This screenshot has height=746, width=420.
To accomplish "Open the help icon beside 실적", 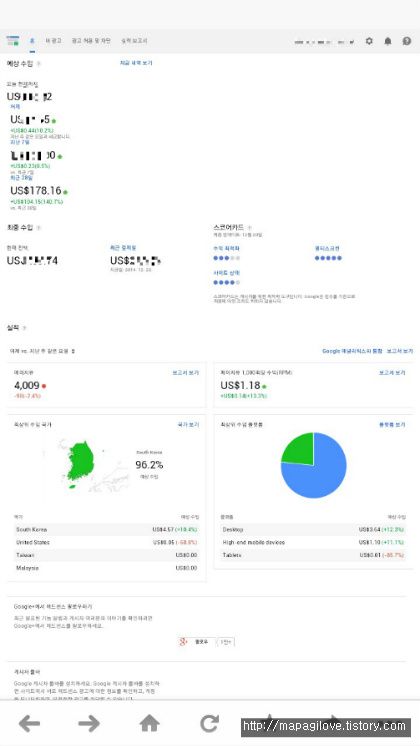I will [x=24, y=328].
